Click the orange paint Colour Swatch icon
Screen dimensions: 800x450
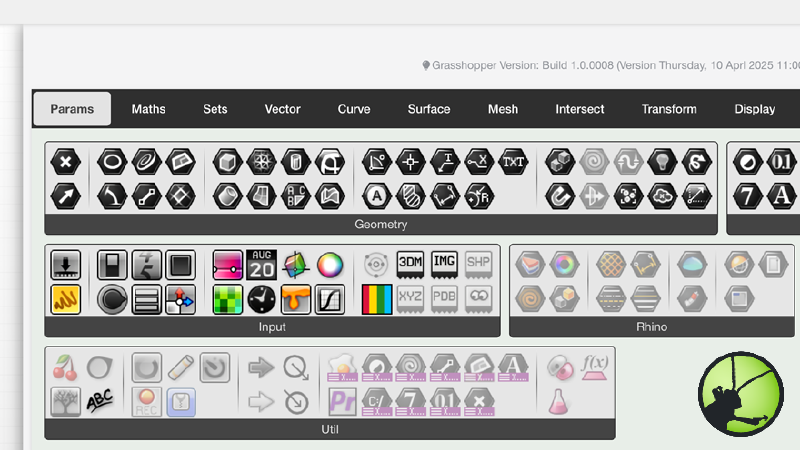(x=296, y=299)
